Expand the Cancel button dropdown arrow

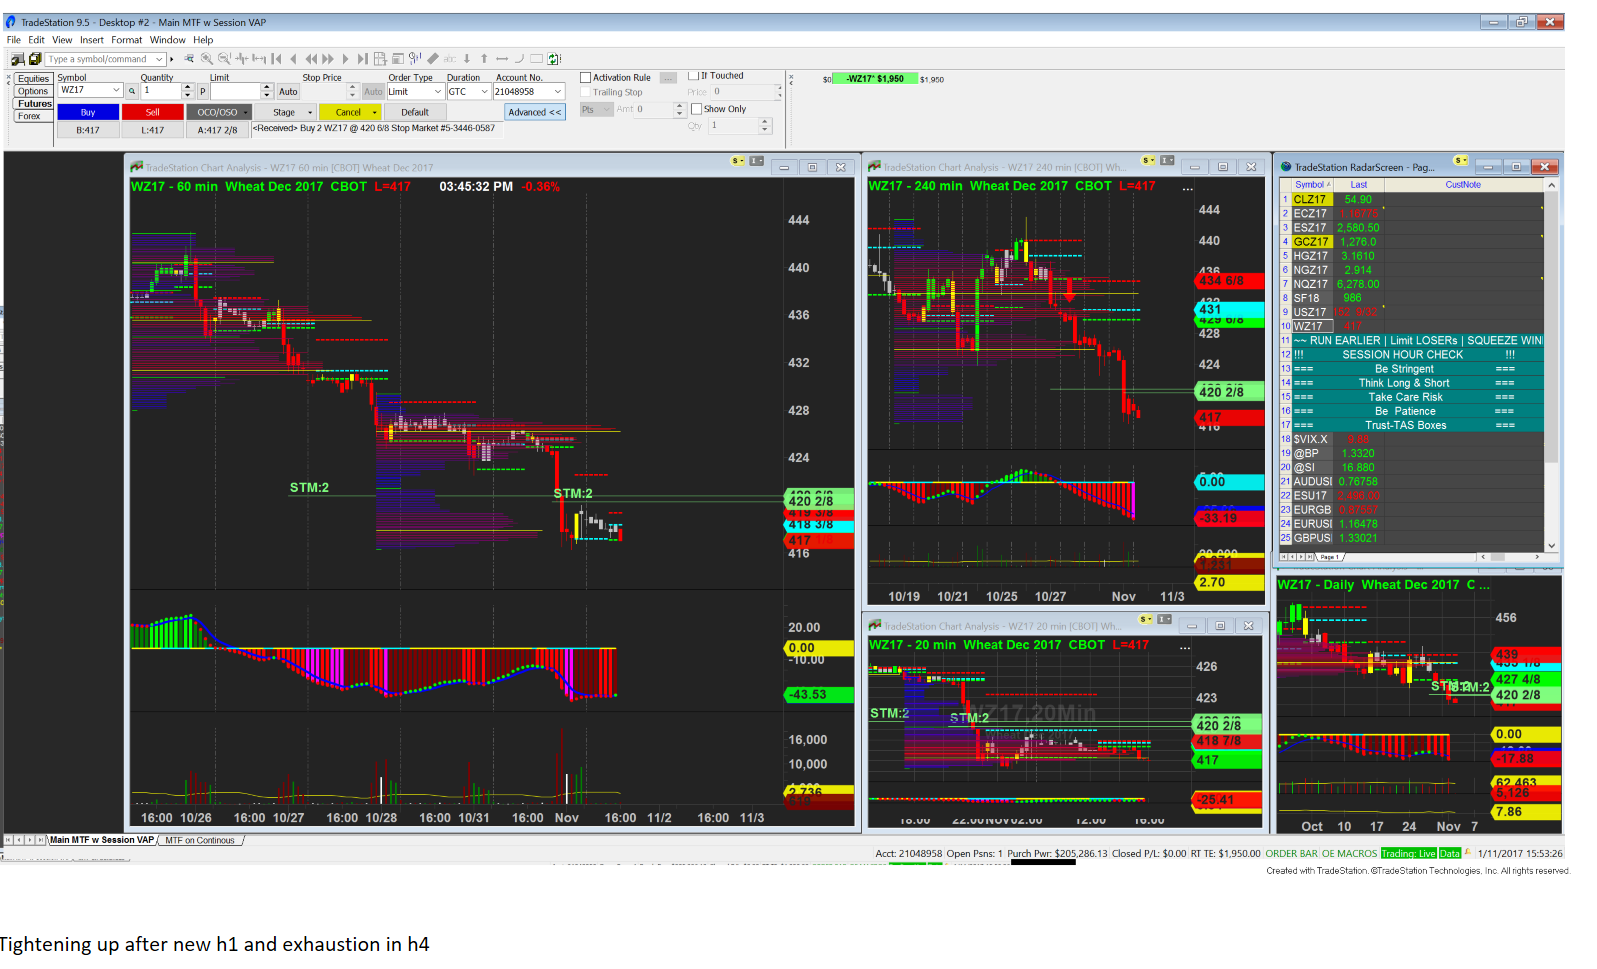pos(375,113)
